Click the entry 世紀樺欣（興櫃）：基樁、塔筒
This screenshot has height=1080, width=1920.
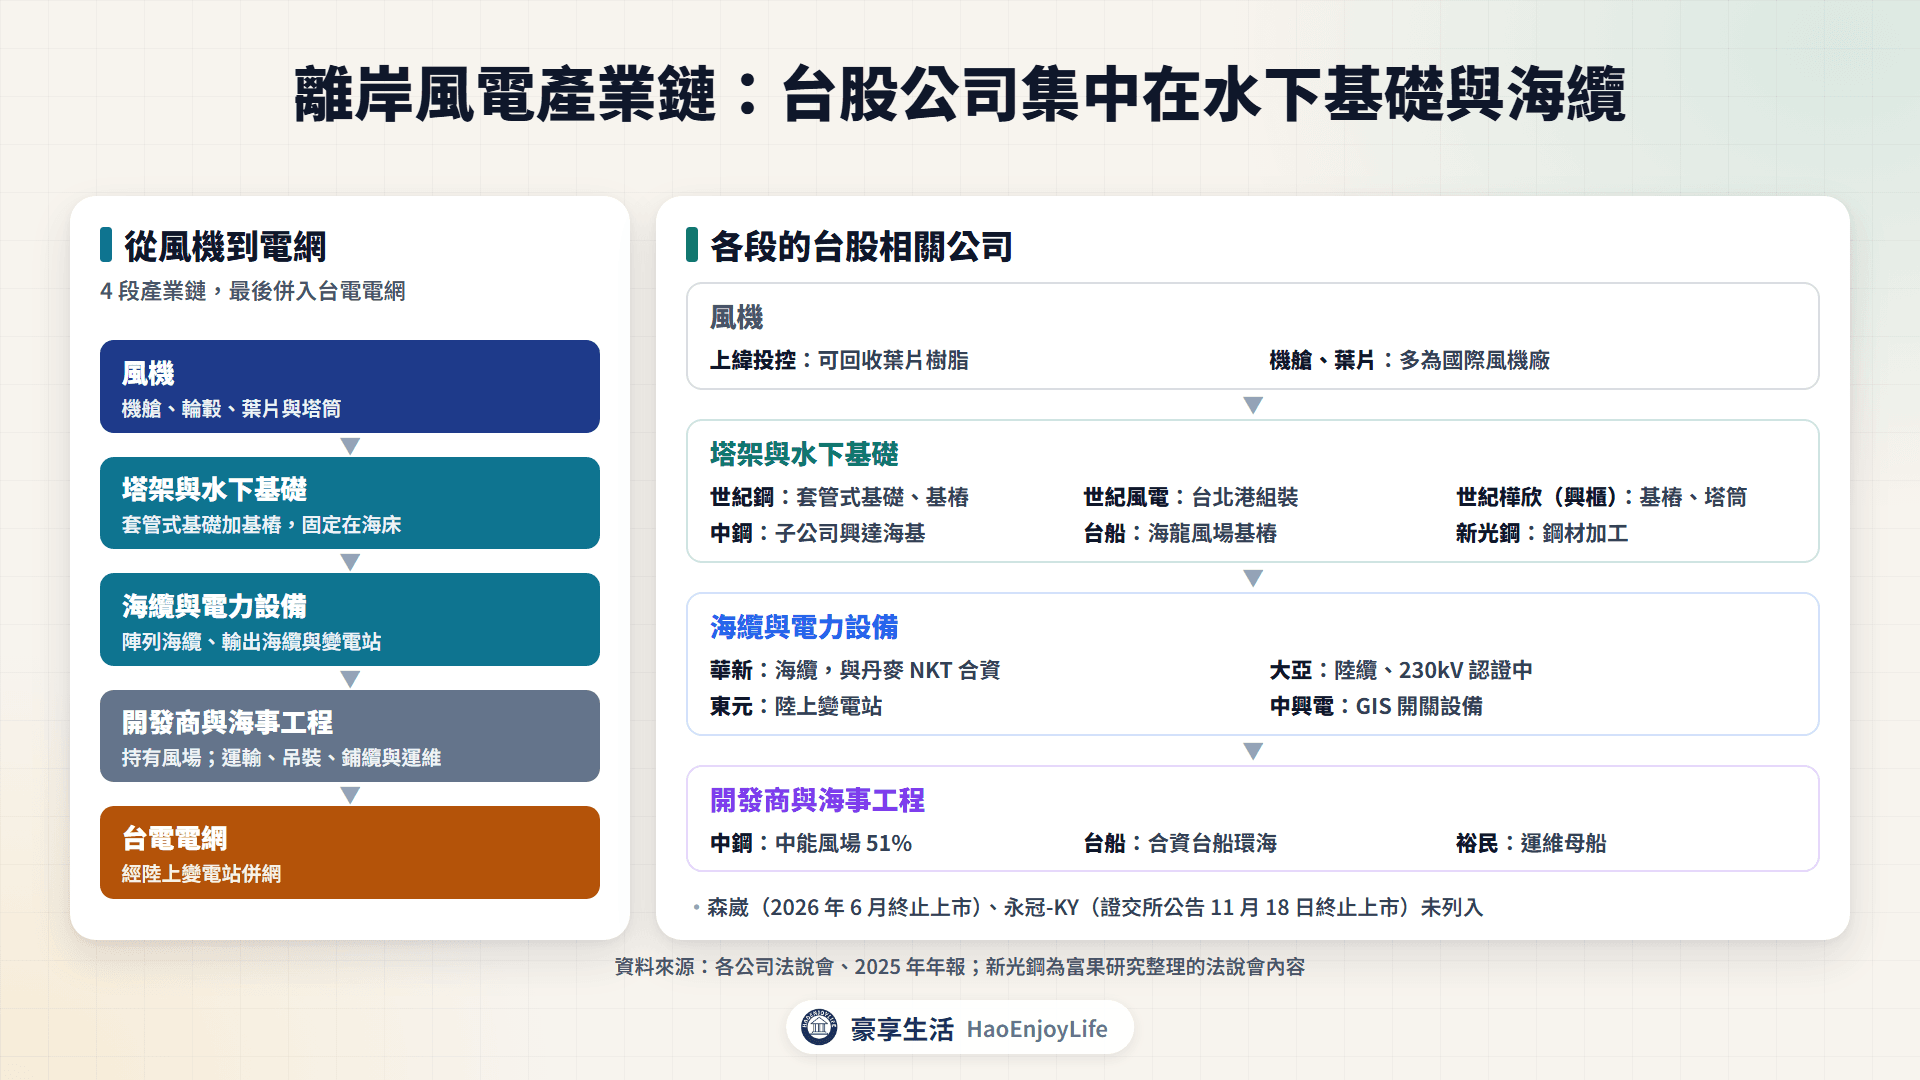(x=1601, y=497)
